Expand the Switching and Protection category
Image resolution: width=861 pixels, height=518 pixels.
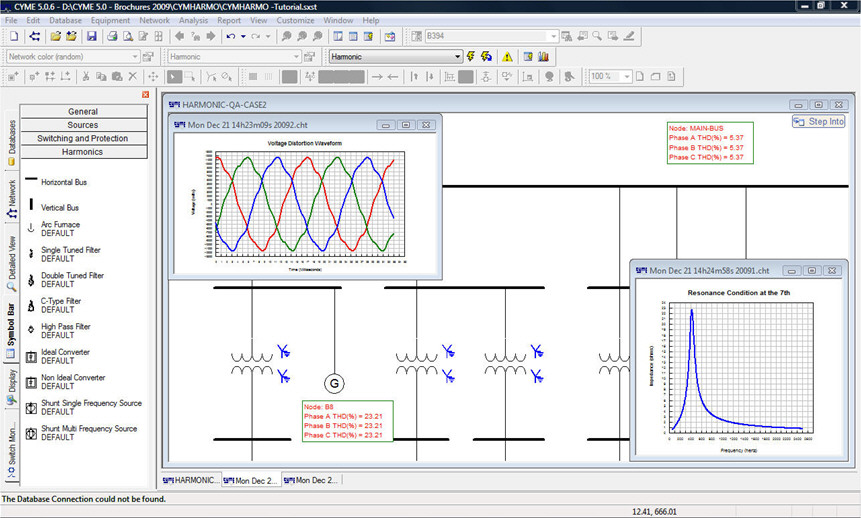pos(82,138)
